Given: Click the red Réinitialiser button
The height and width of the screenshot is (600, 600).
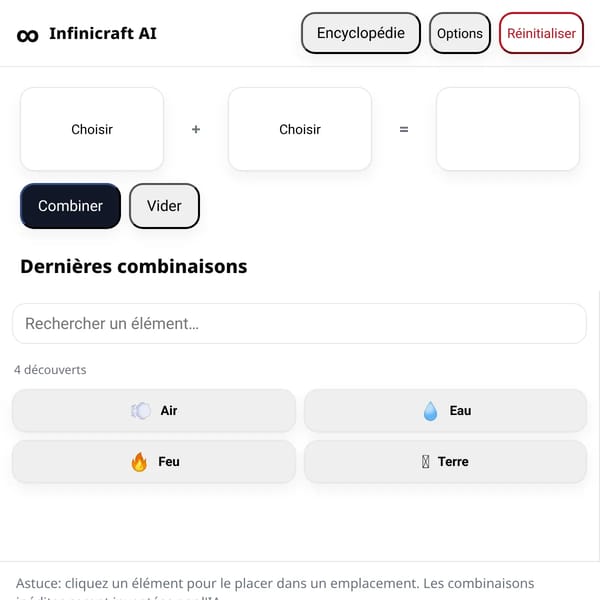Looking at the screenshot, I should [541, 33].
